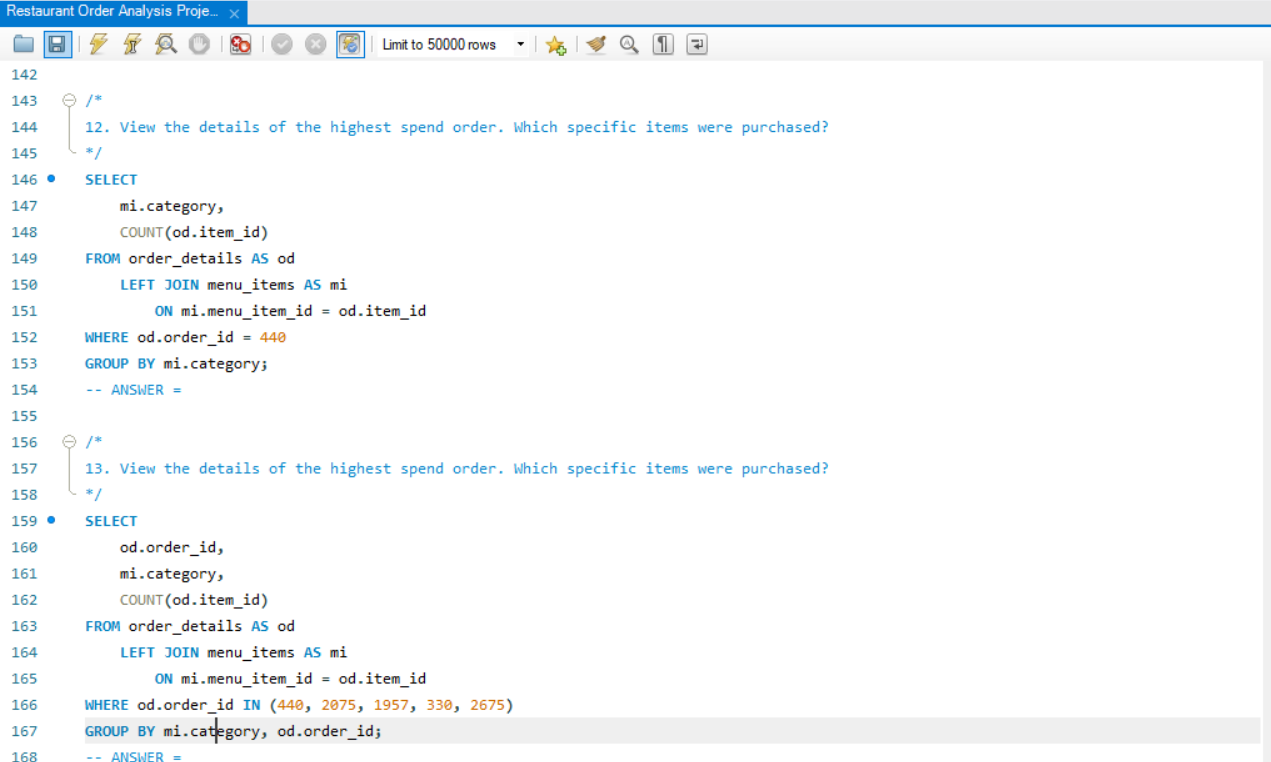Click the order id value 440 on line 152
Viewport: 1271px width, 762px height.
pos(273,337)
